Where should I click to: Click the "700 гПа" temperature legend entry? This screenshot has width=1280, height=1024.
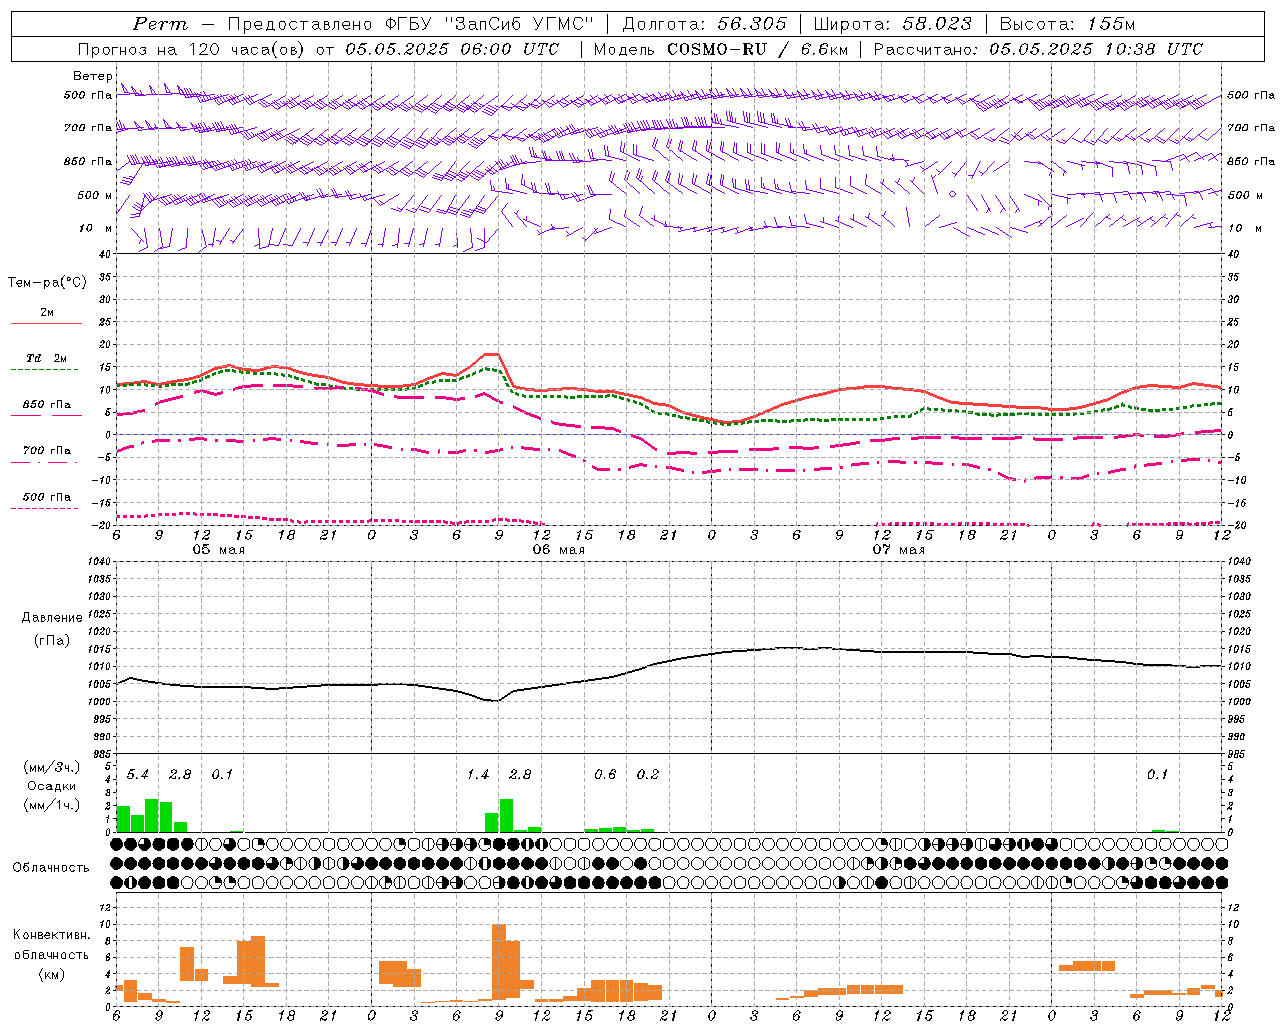(47, 451)
